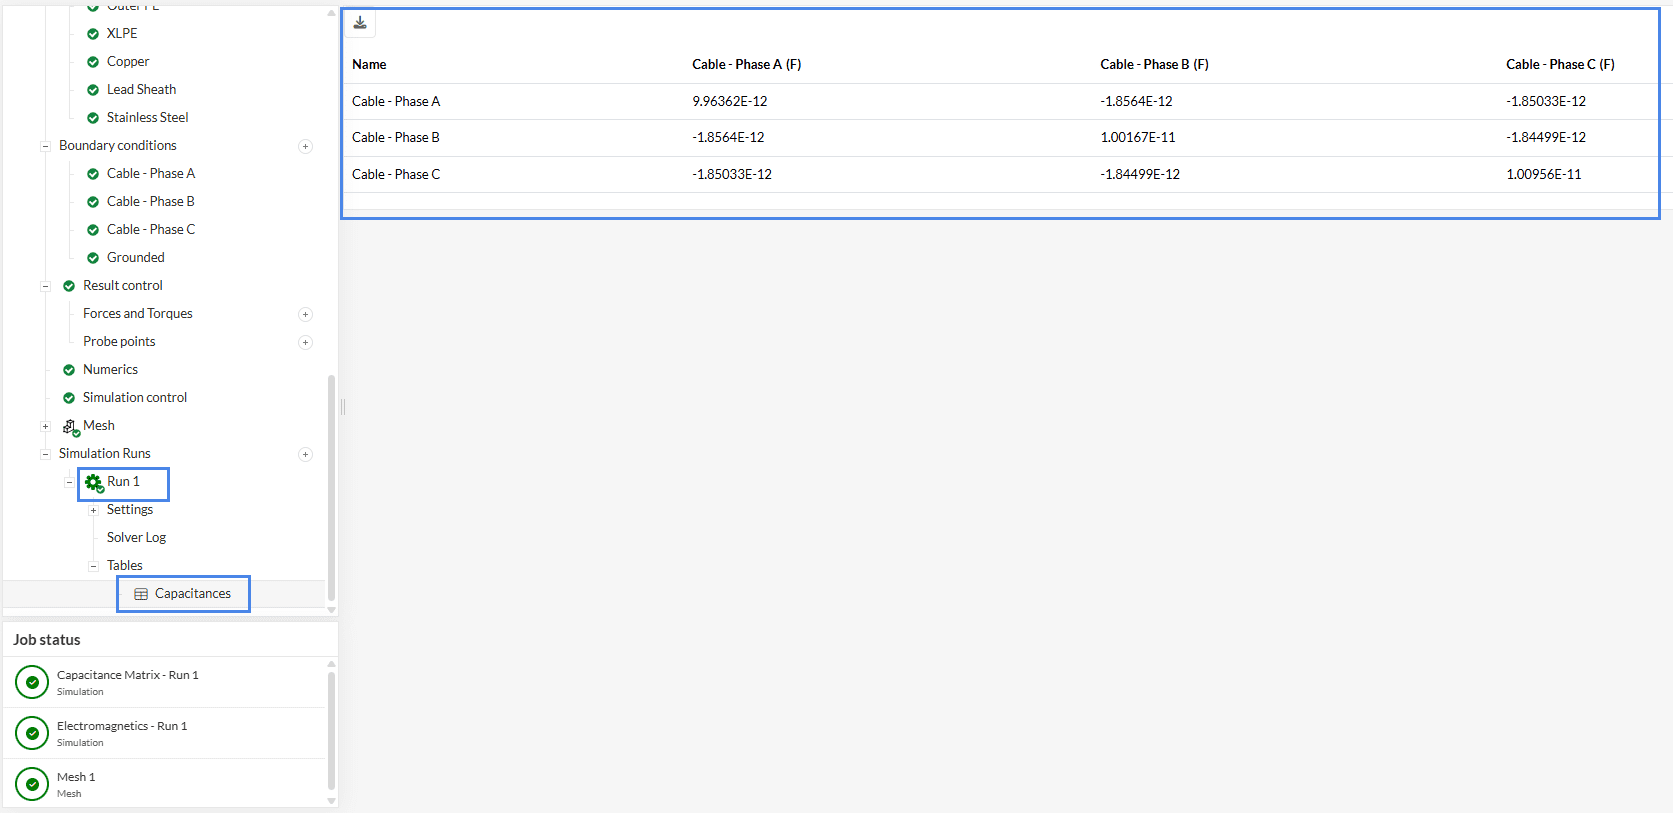Screen dimensions: 1673x813
Task: Click the Mesh icon in tree
Action: 70,427
